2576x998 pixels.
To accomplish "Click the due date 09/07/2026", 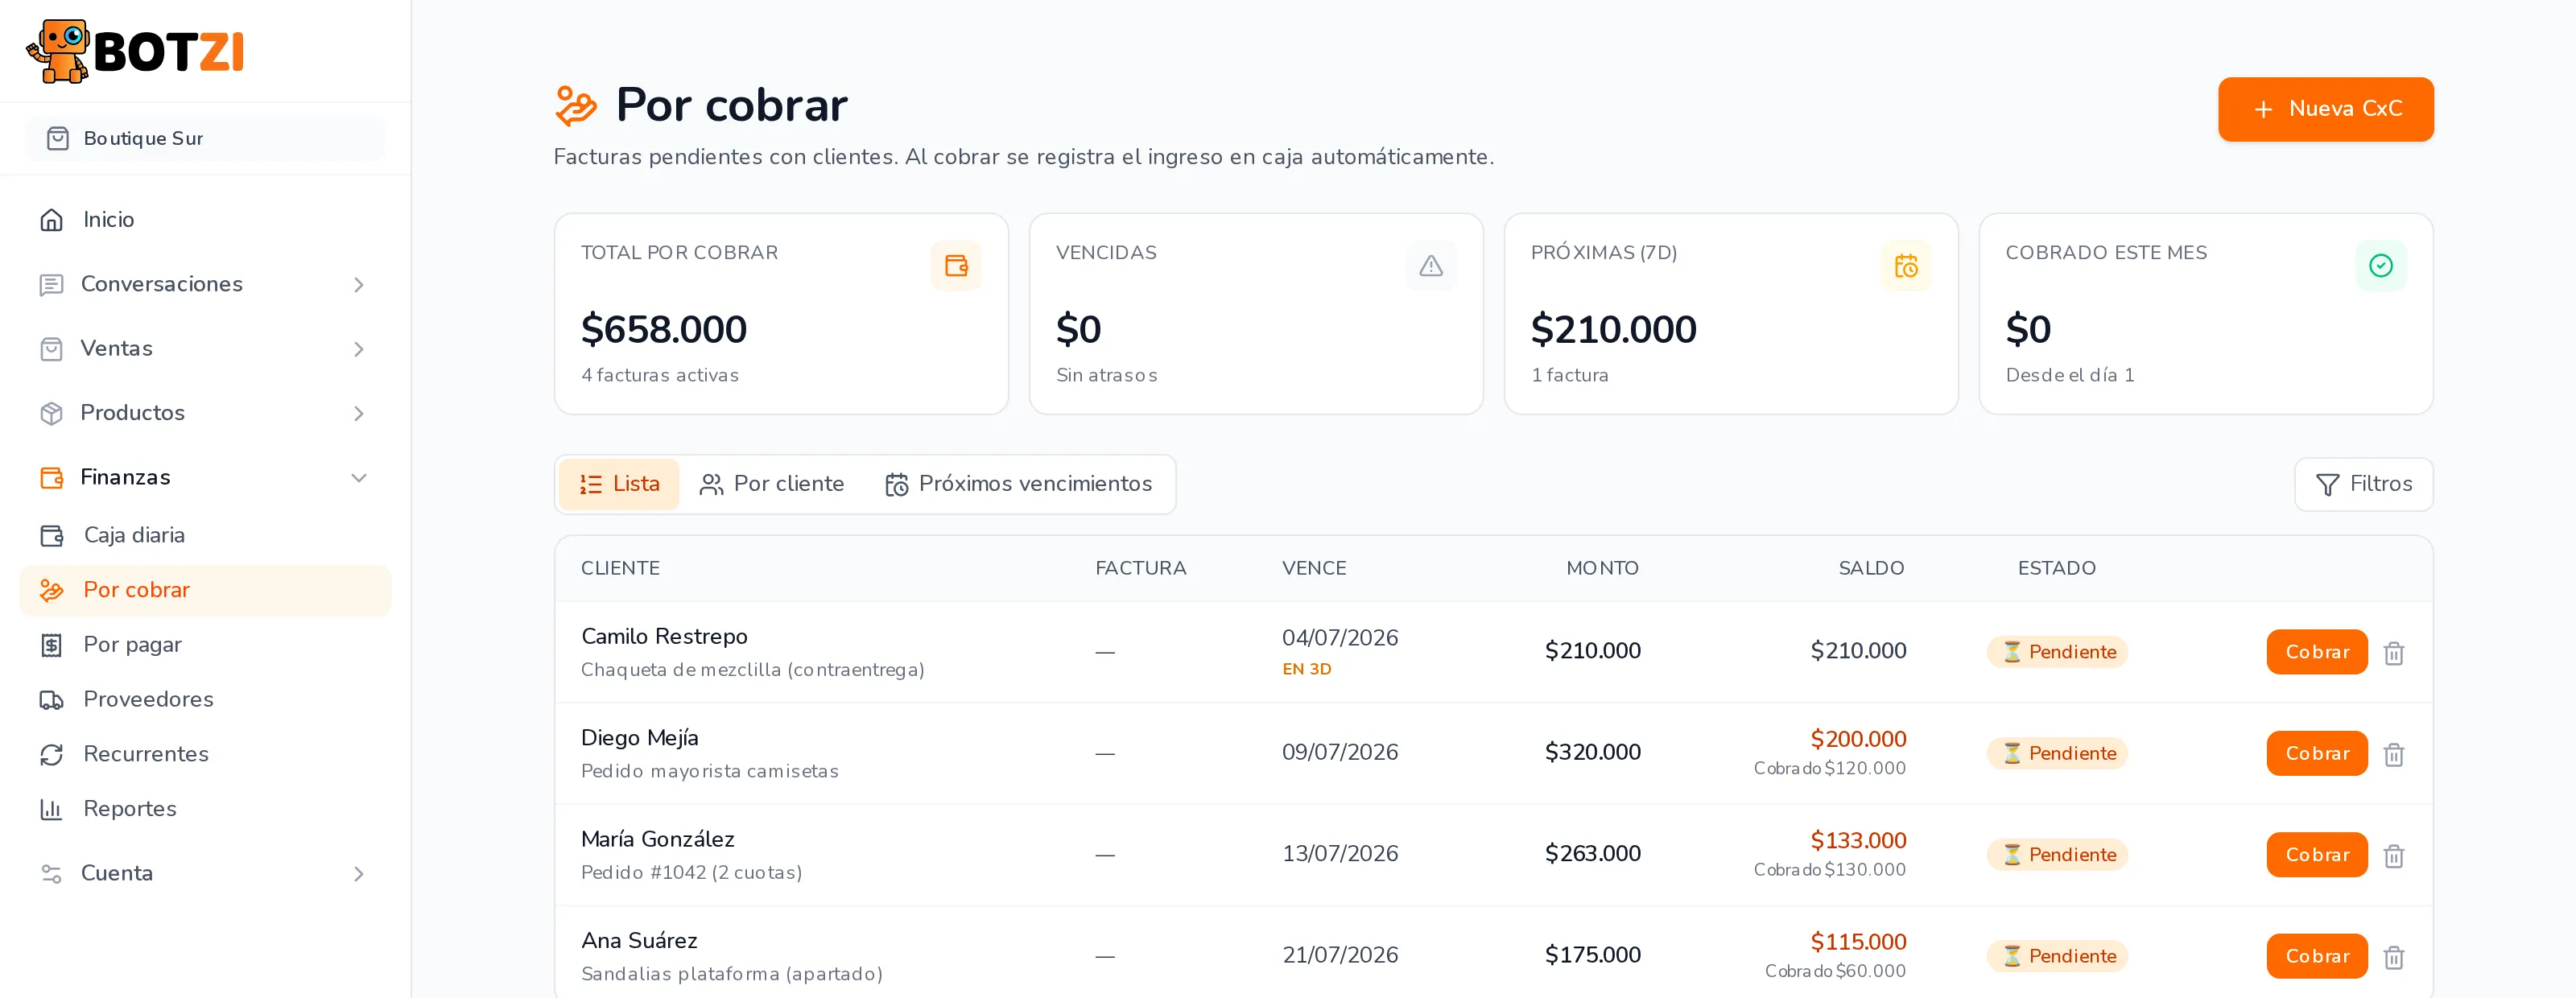I will pos(1339,752).
